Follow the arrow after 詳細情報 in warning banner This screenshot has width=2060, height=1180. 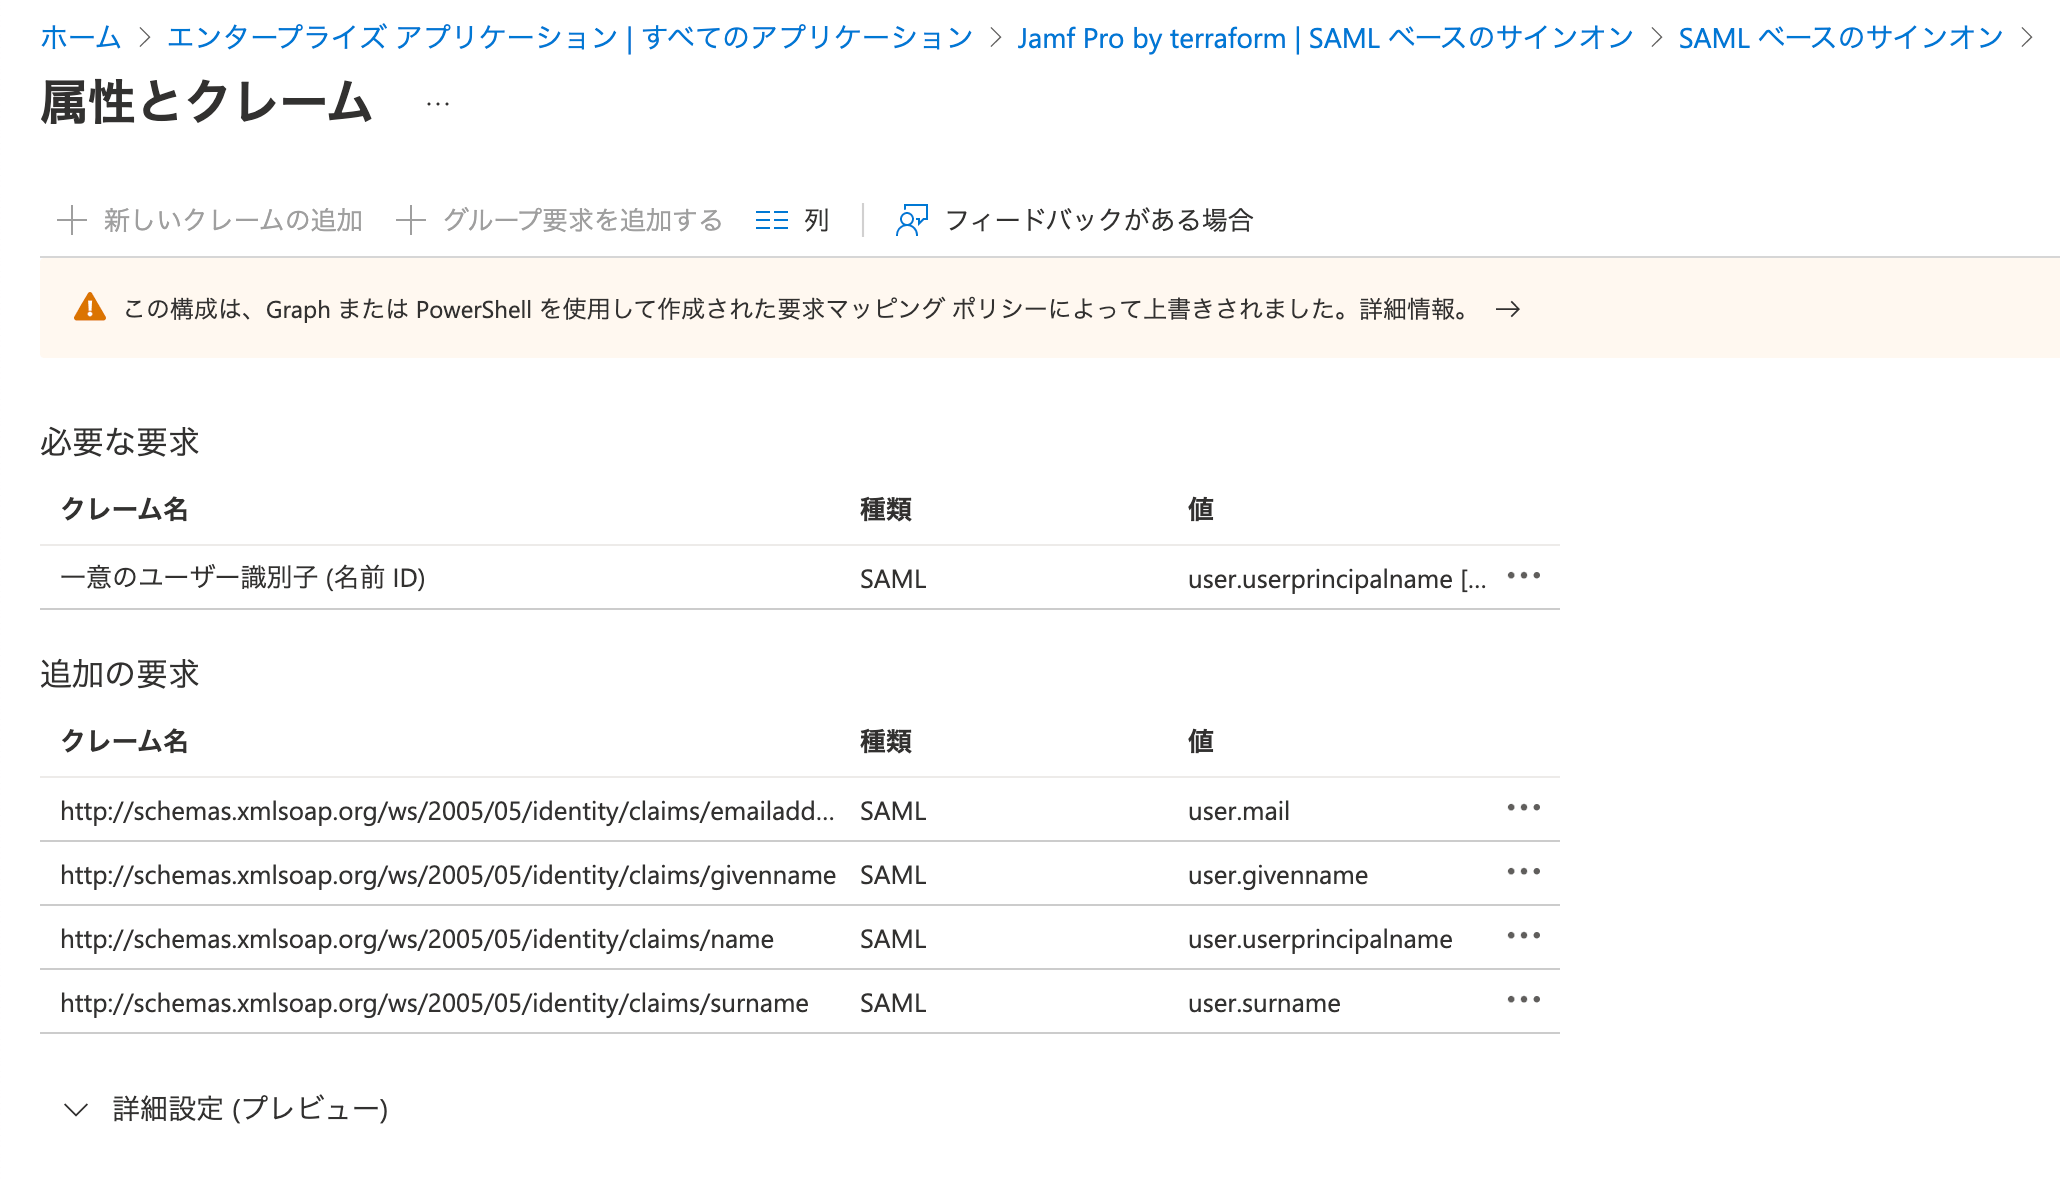click(x=1508, y=309)
